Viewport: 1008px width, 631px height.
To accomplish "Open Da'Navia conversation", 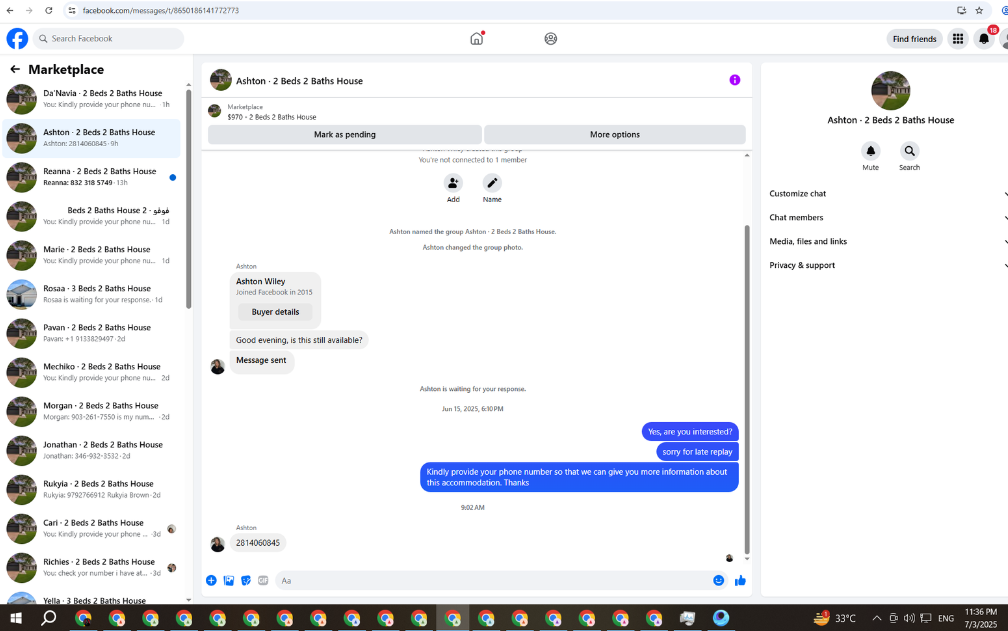I will click(91, 99).
